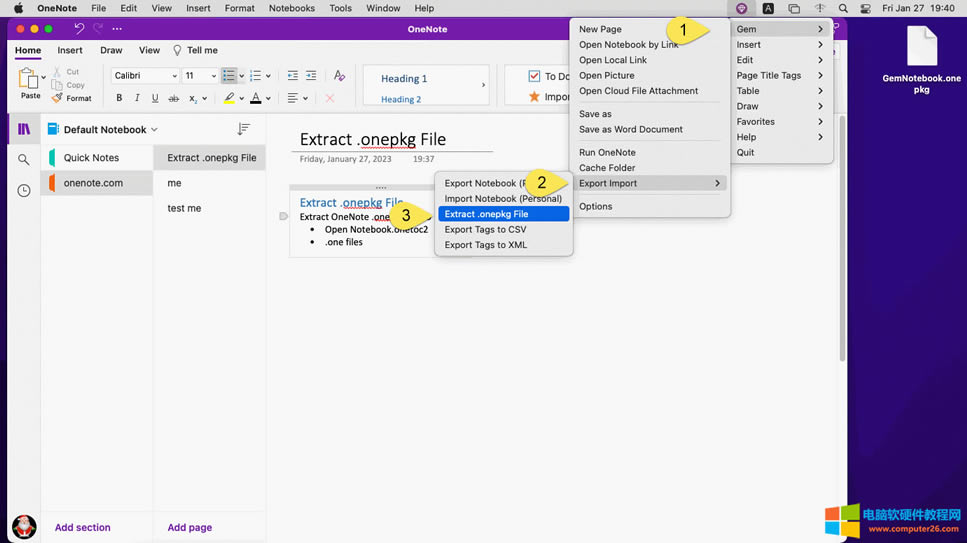Click the italic formatting icon
Screen dimensions: 967x543
click(x=137, y=98)
